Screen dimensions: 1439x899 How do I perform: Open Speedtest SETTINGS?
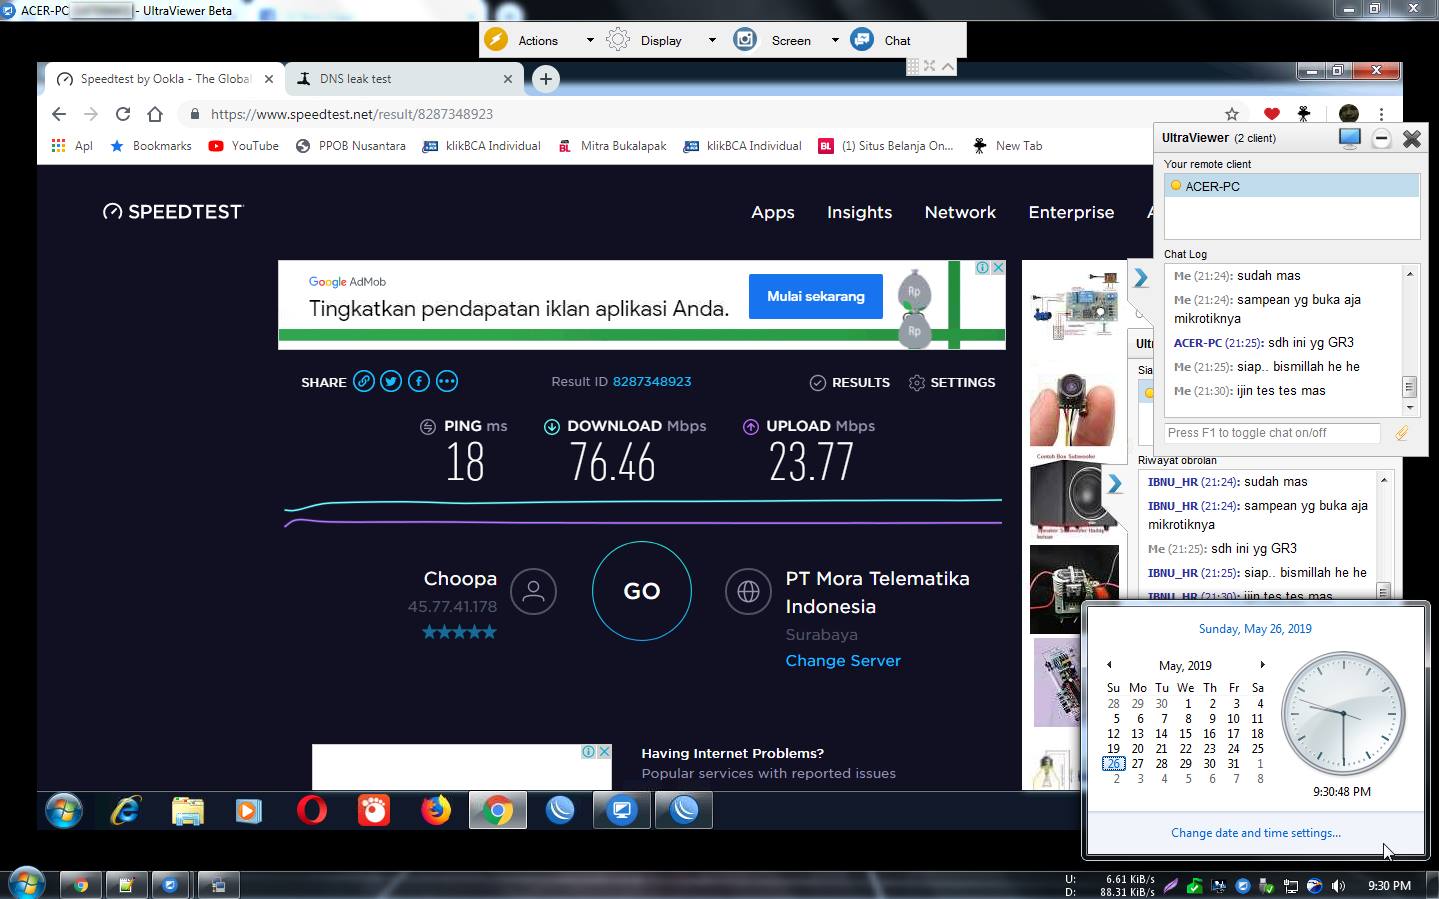pos(952,382)
